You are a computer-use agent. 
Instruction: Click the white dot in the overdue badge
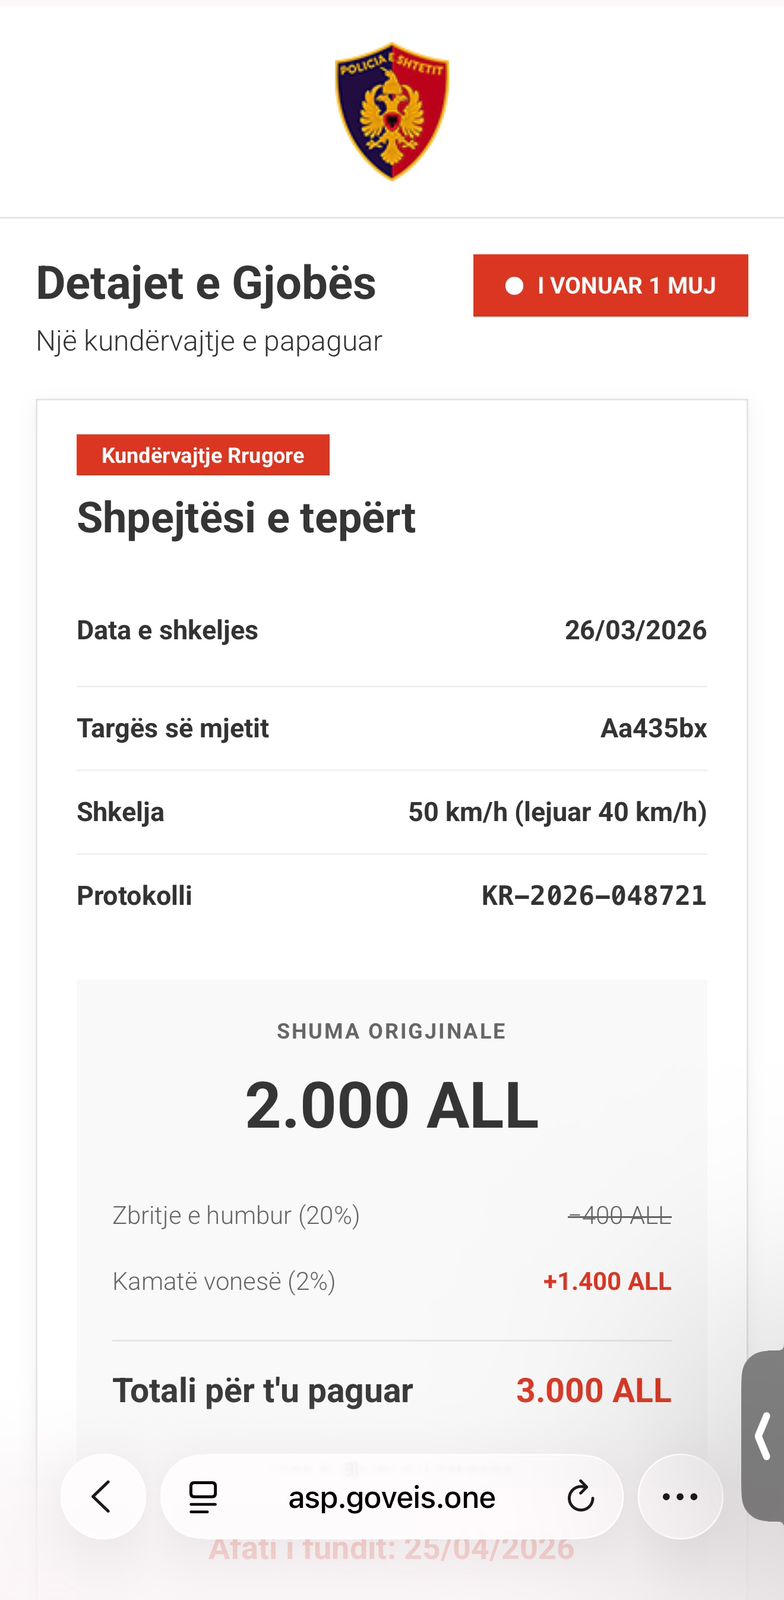[x=514, y=286]
